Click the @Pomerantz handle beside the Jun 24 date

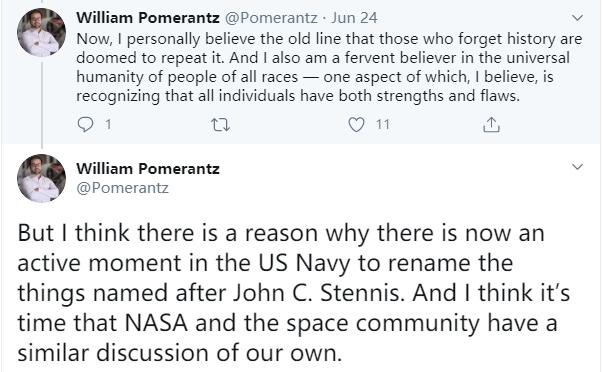(x=271, y=18)
